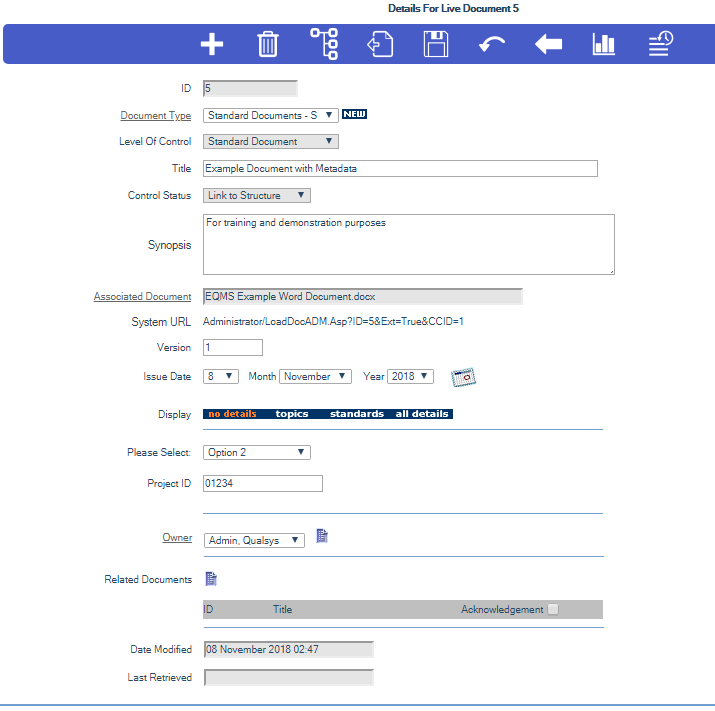Follow the Associated Document link
Image resolution: width=715 pixels, height=711 pixels.
142,296
